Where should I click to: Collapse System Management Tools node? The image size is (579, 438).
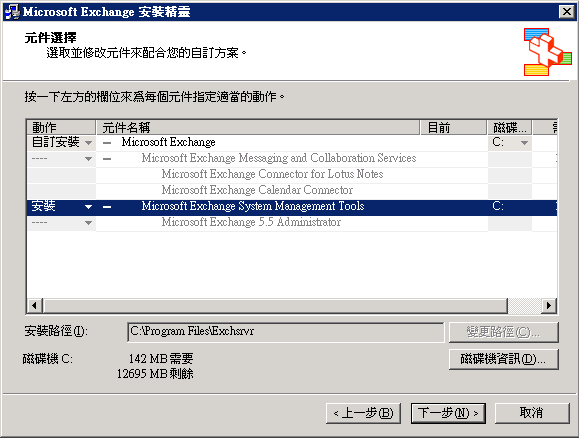point(107,207)
